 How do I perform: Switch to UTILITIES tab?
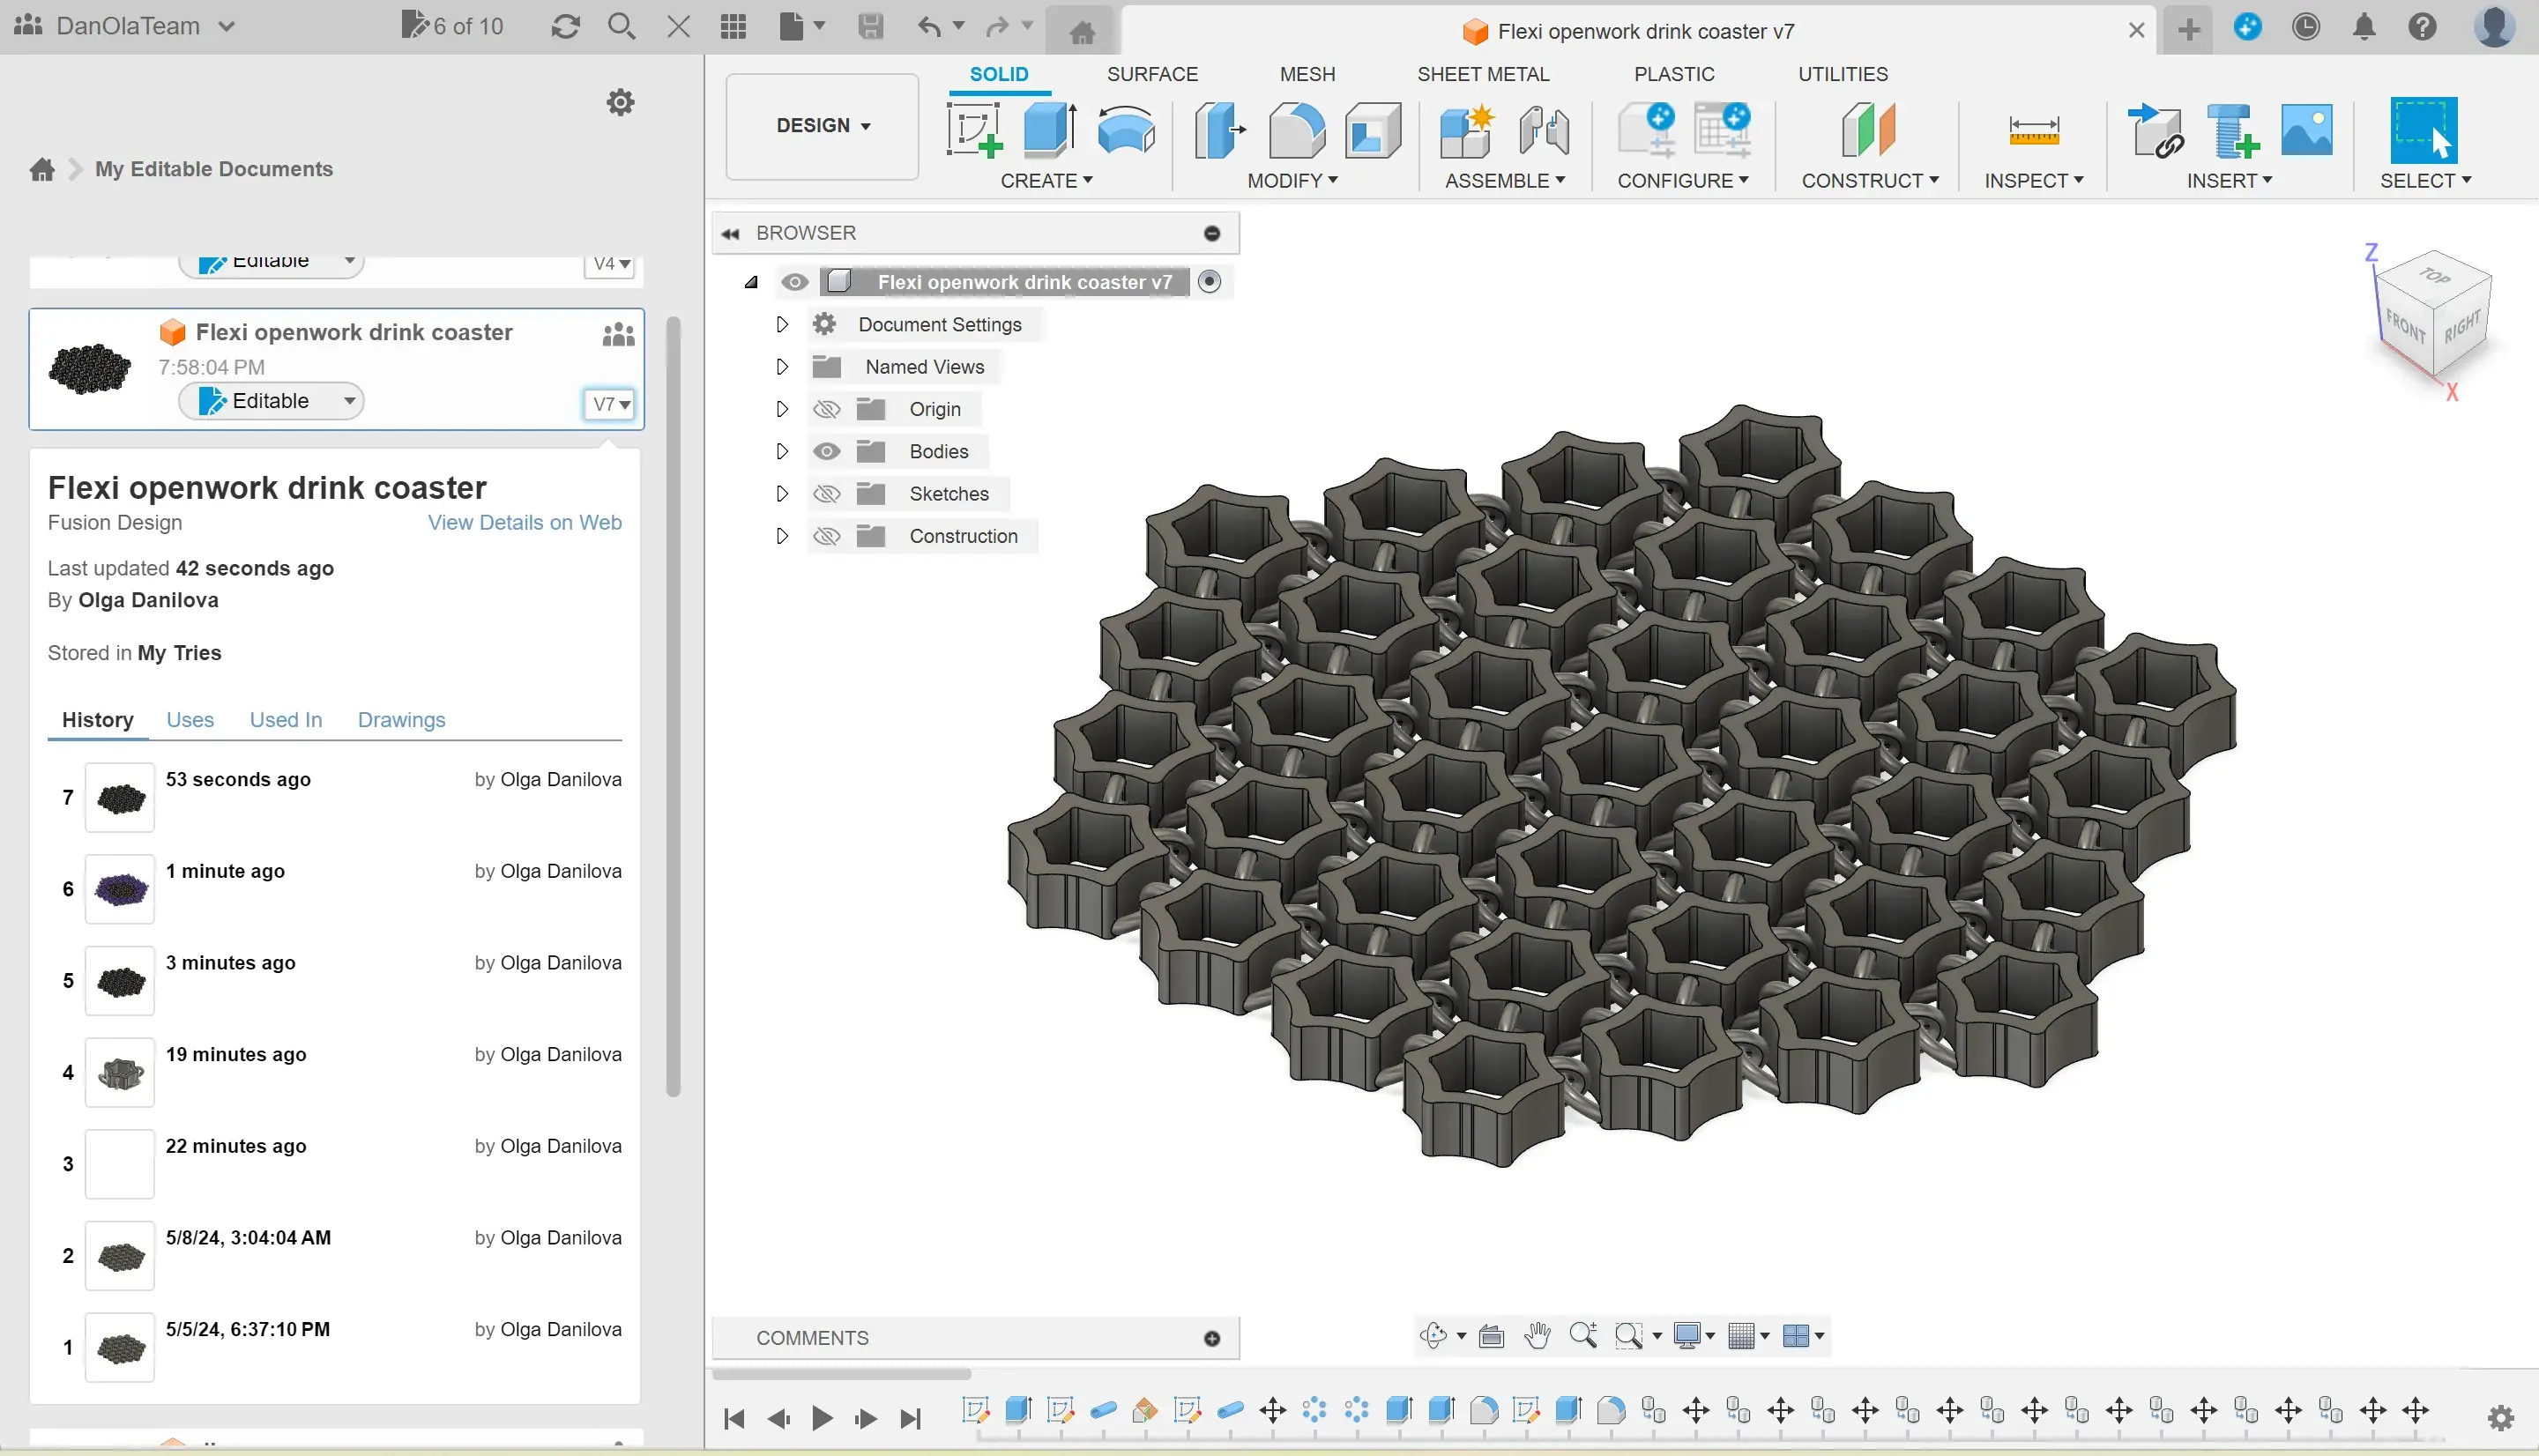point(1842,74)
